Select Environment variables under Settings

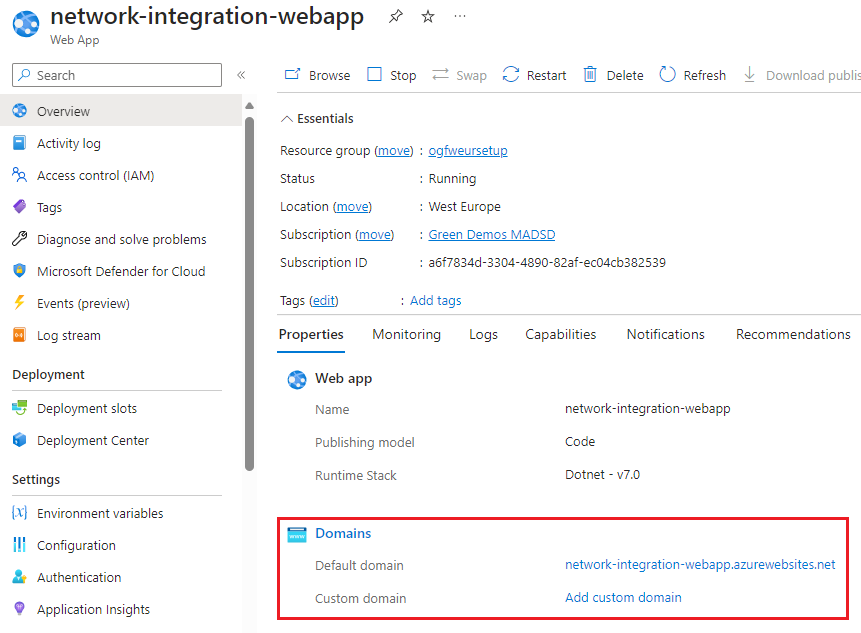[96, 513]
